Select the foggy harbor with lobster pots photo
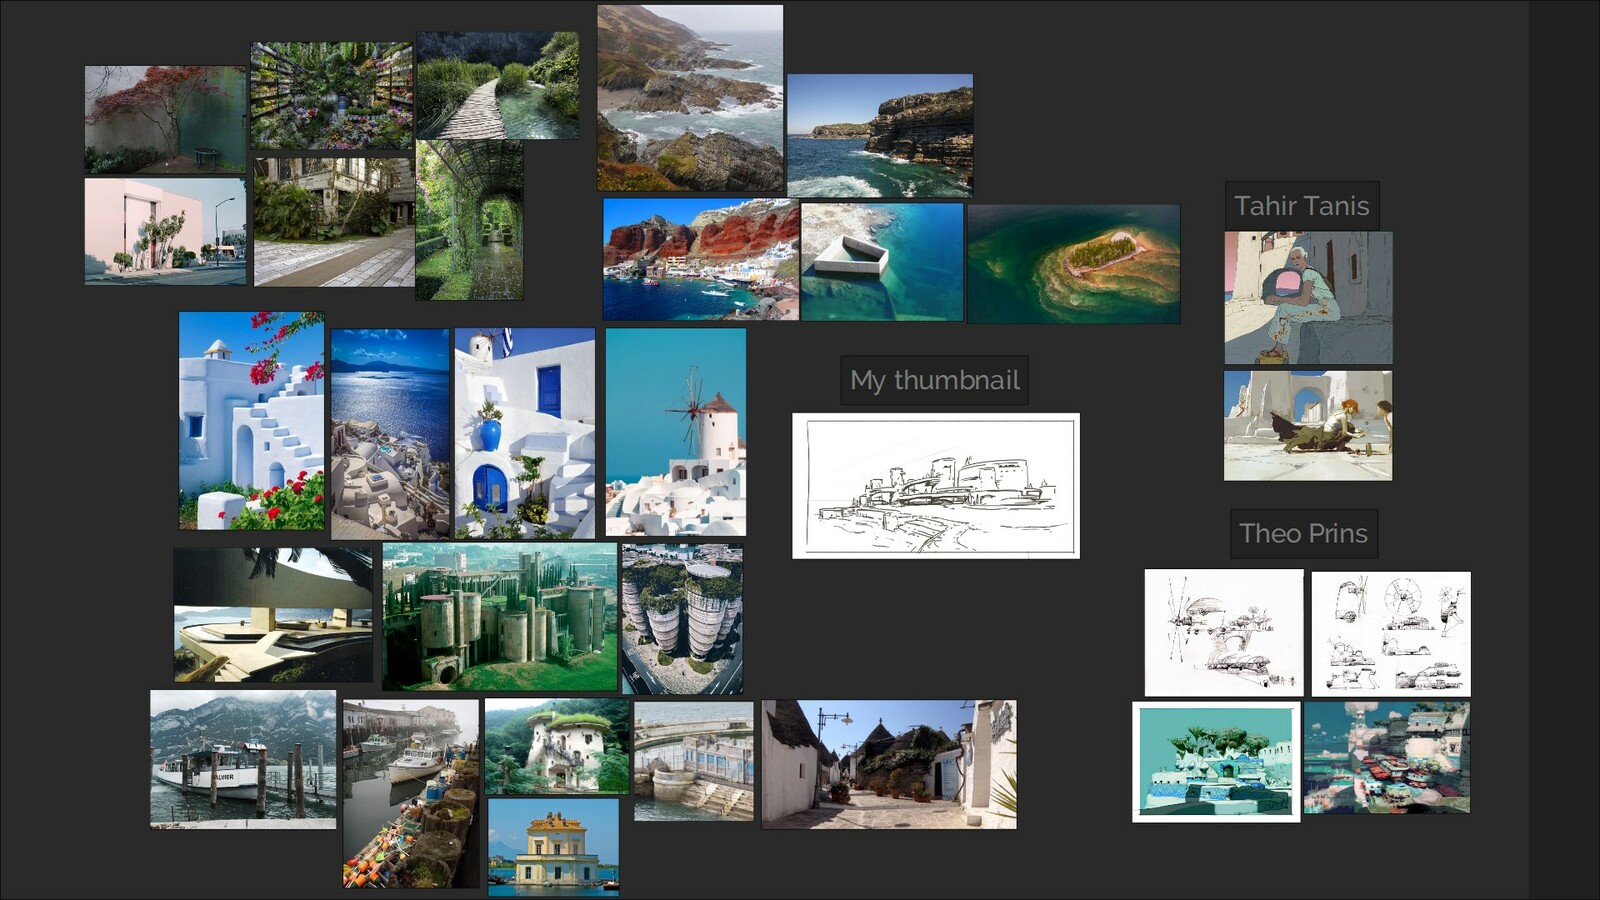The height and width of the screenshot is (900, 1600). pos(411,794)
